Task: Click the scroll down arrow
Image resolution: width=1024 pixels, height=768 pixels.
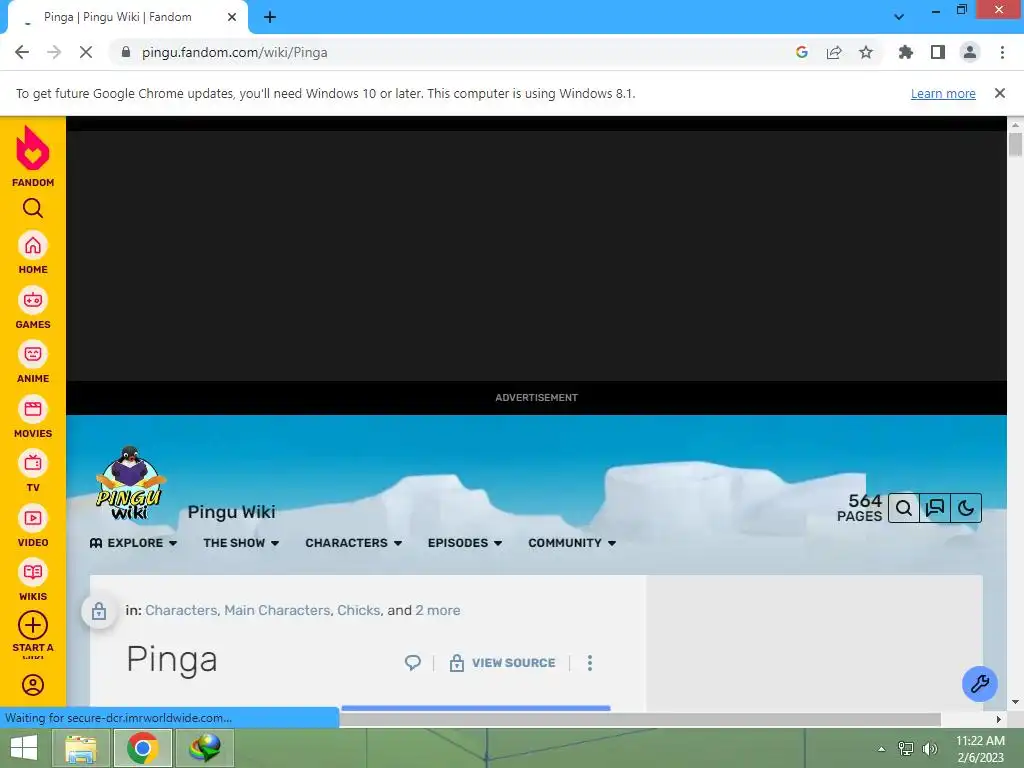Action: (1015, 703)
